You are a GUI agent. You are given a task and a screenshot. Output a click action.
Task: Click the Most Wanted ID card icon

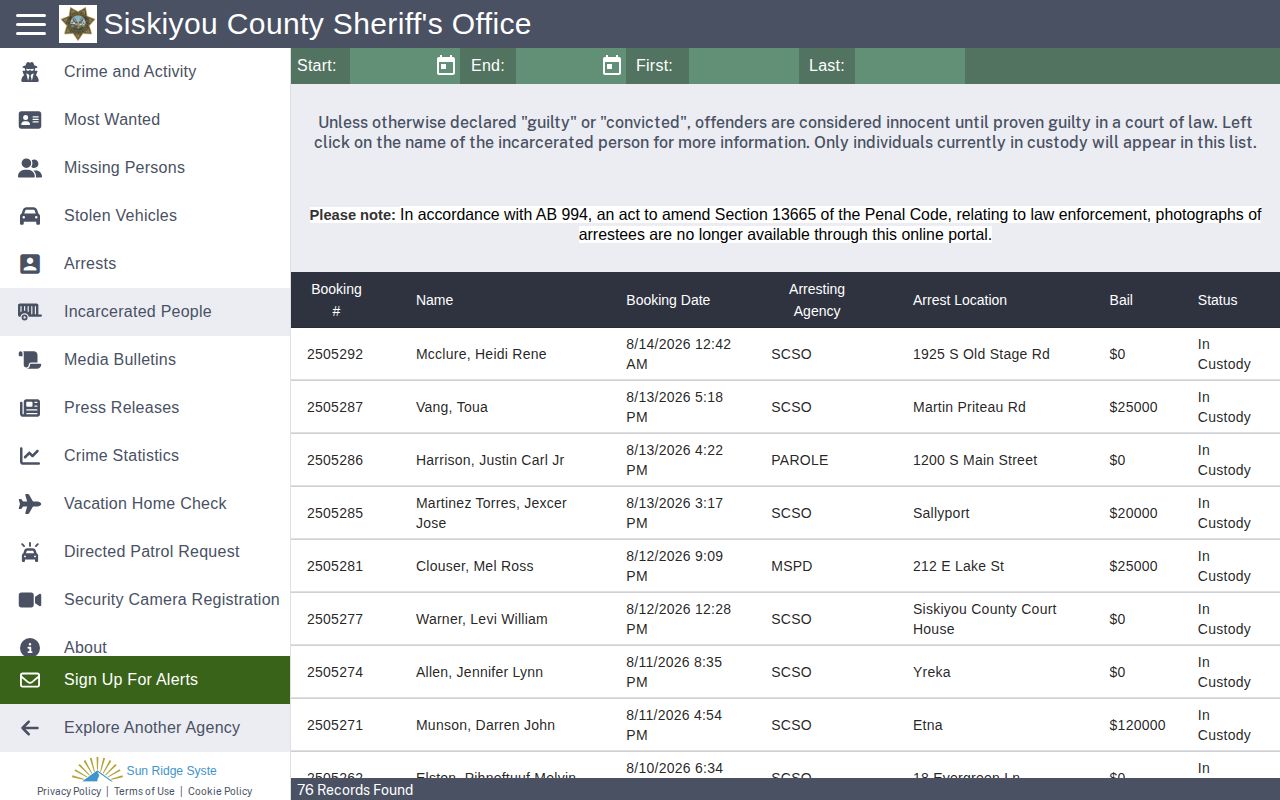pos(30,120)
